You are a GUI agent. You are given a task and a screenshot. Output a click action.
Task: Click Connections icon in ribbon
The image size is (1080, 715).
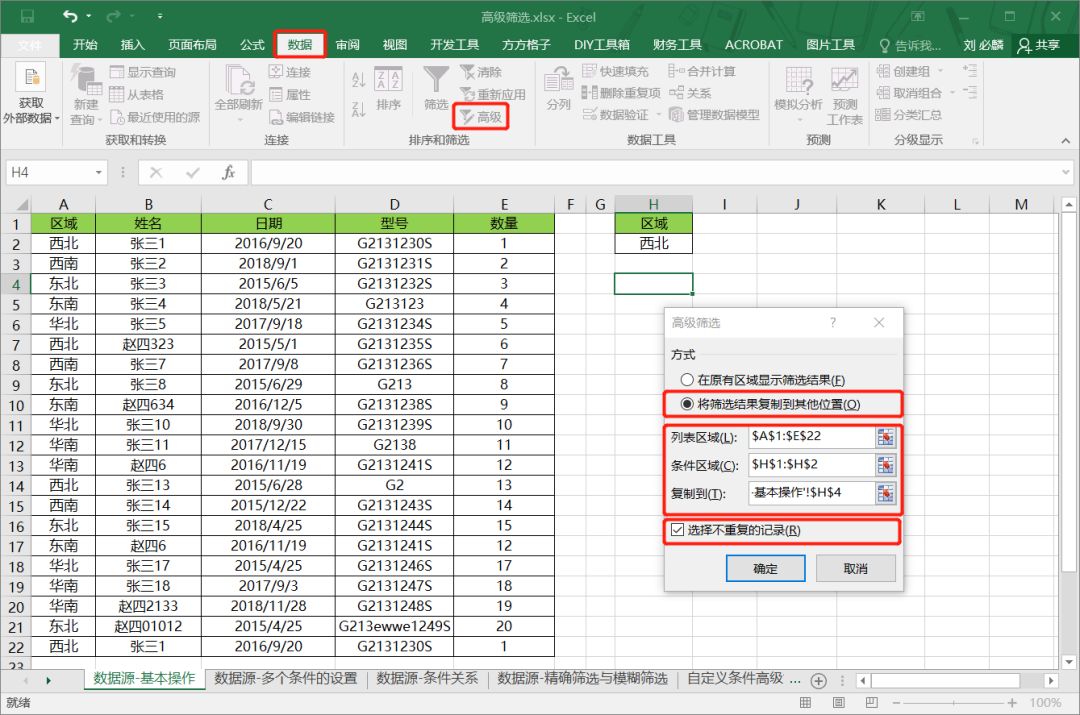coord(276,72)
